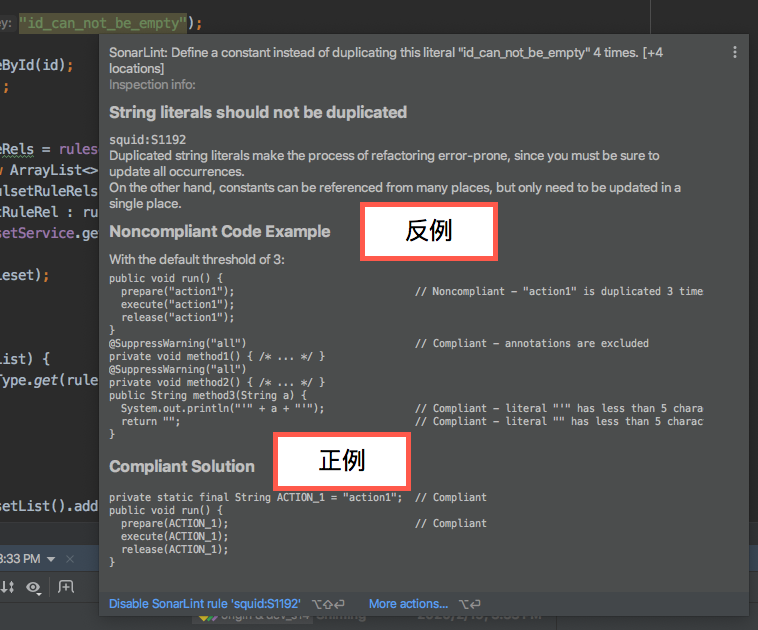Click 'With the default threshold of 3:' text
This screenshot has width=758, height=630.
(197, 260)
